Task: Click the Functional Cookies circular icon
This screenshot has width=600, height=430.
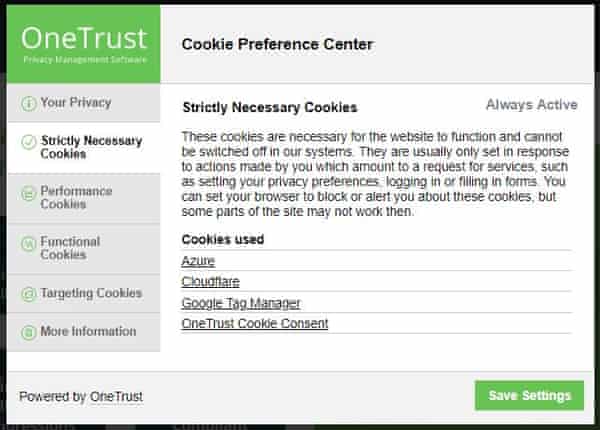Action: (29, 244)
